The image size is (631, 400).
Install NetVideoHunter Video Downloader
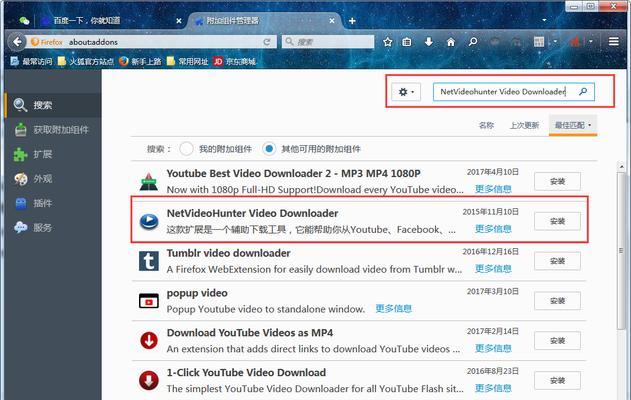pos(557,221)
